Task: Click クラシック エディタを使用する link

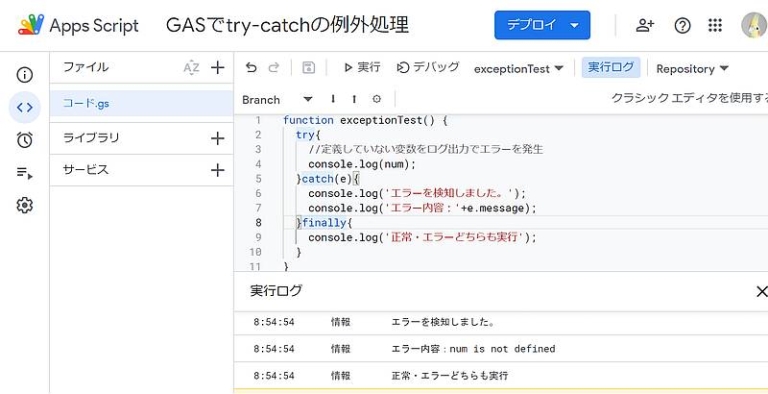Action: point(690,98)
